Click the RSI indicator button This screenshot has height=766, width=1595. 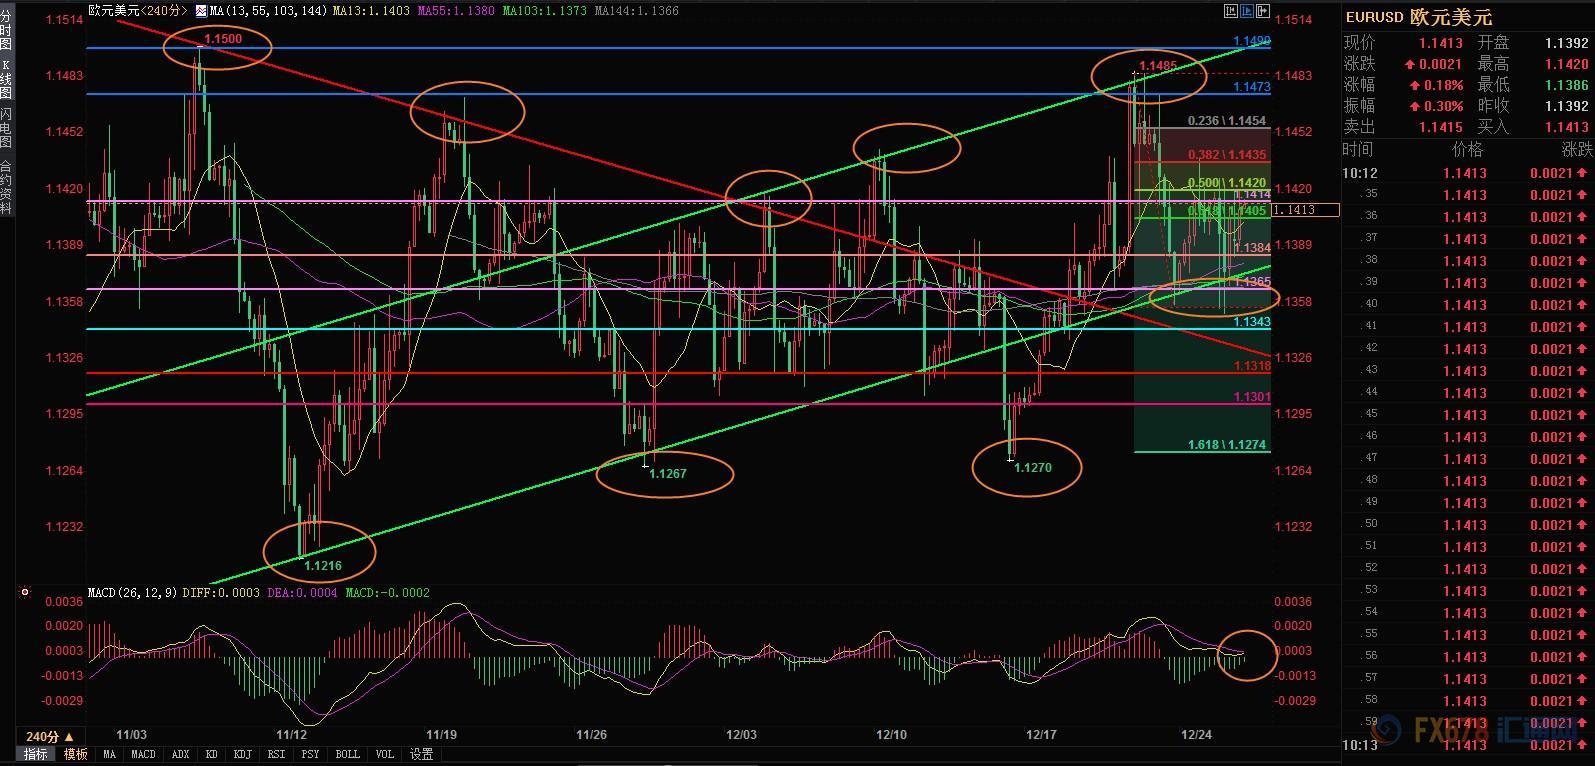276,754
